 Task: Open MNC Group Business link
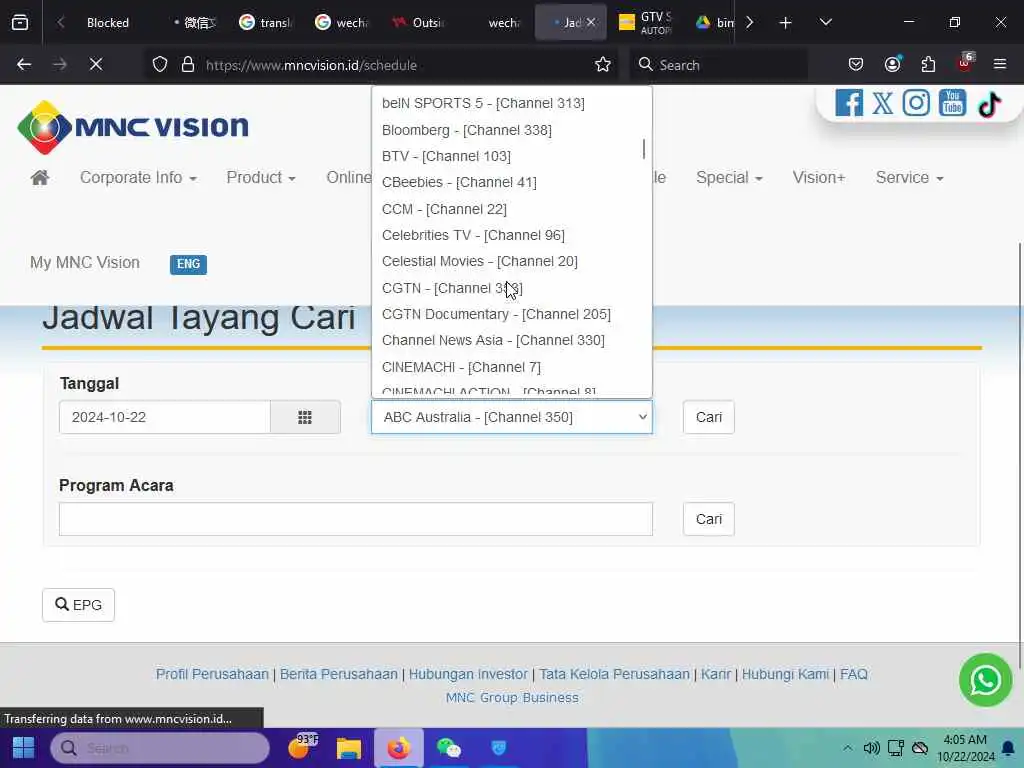[512, 697]
